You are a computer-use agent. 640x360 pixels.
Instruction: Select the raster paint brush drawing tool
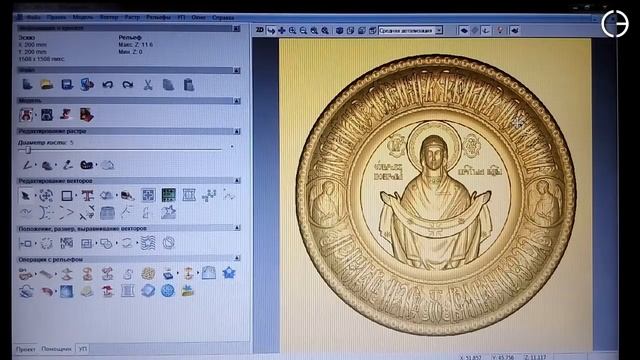tap(27, 165)
